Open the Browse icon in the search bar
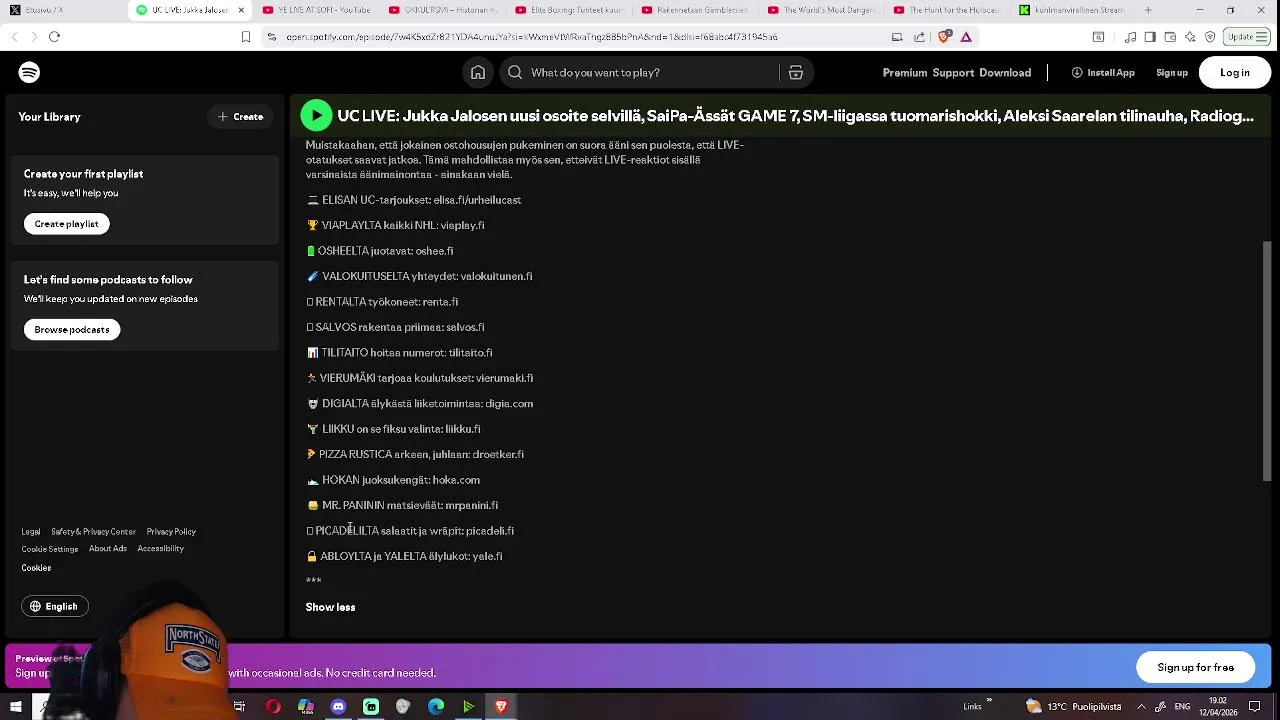Viewport: 1280px width, 720px height. 796,73
